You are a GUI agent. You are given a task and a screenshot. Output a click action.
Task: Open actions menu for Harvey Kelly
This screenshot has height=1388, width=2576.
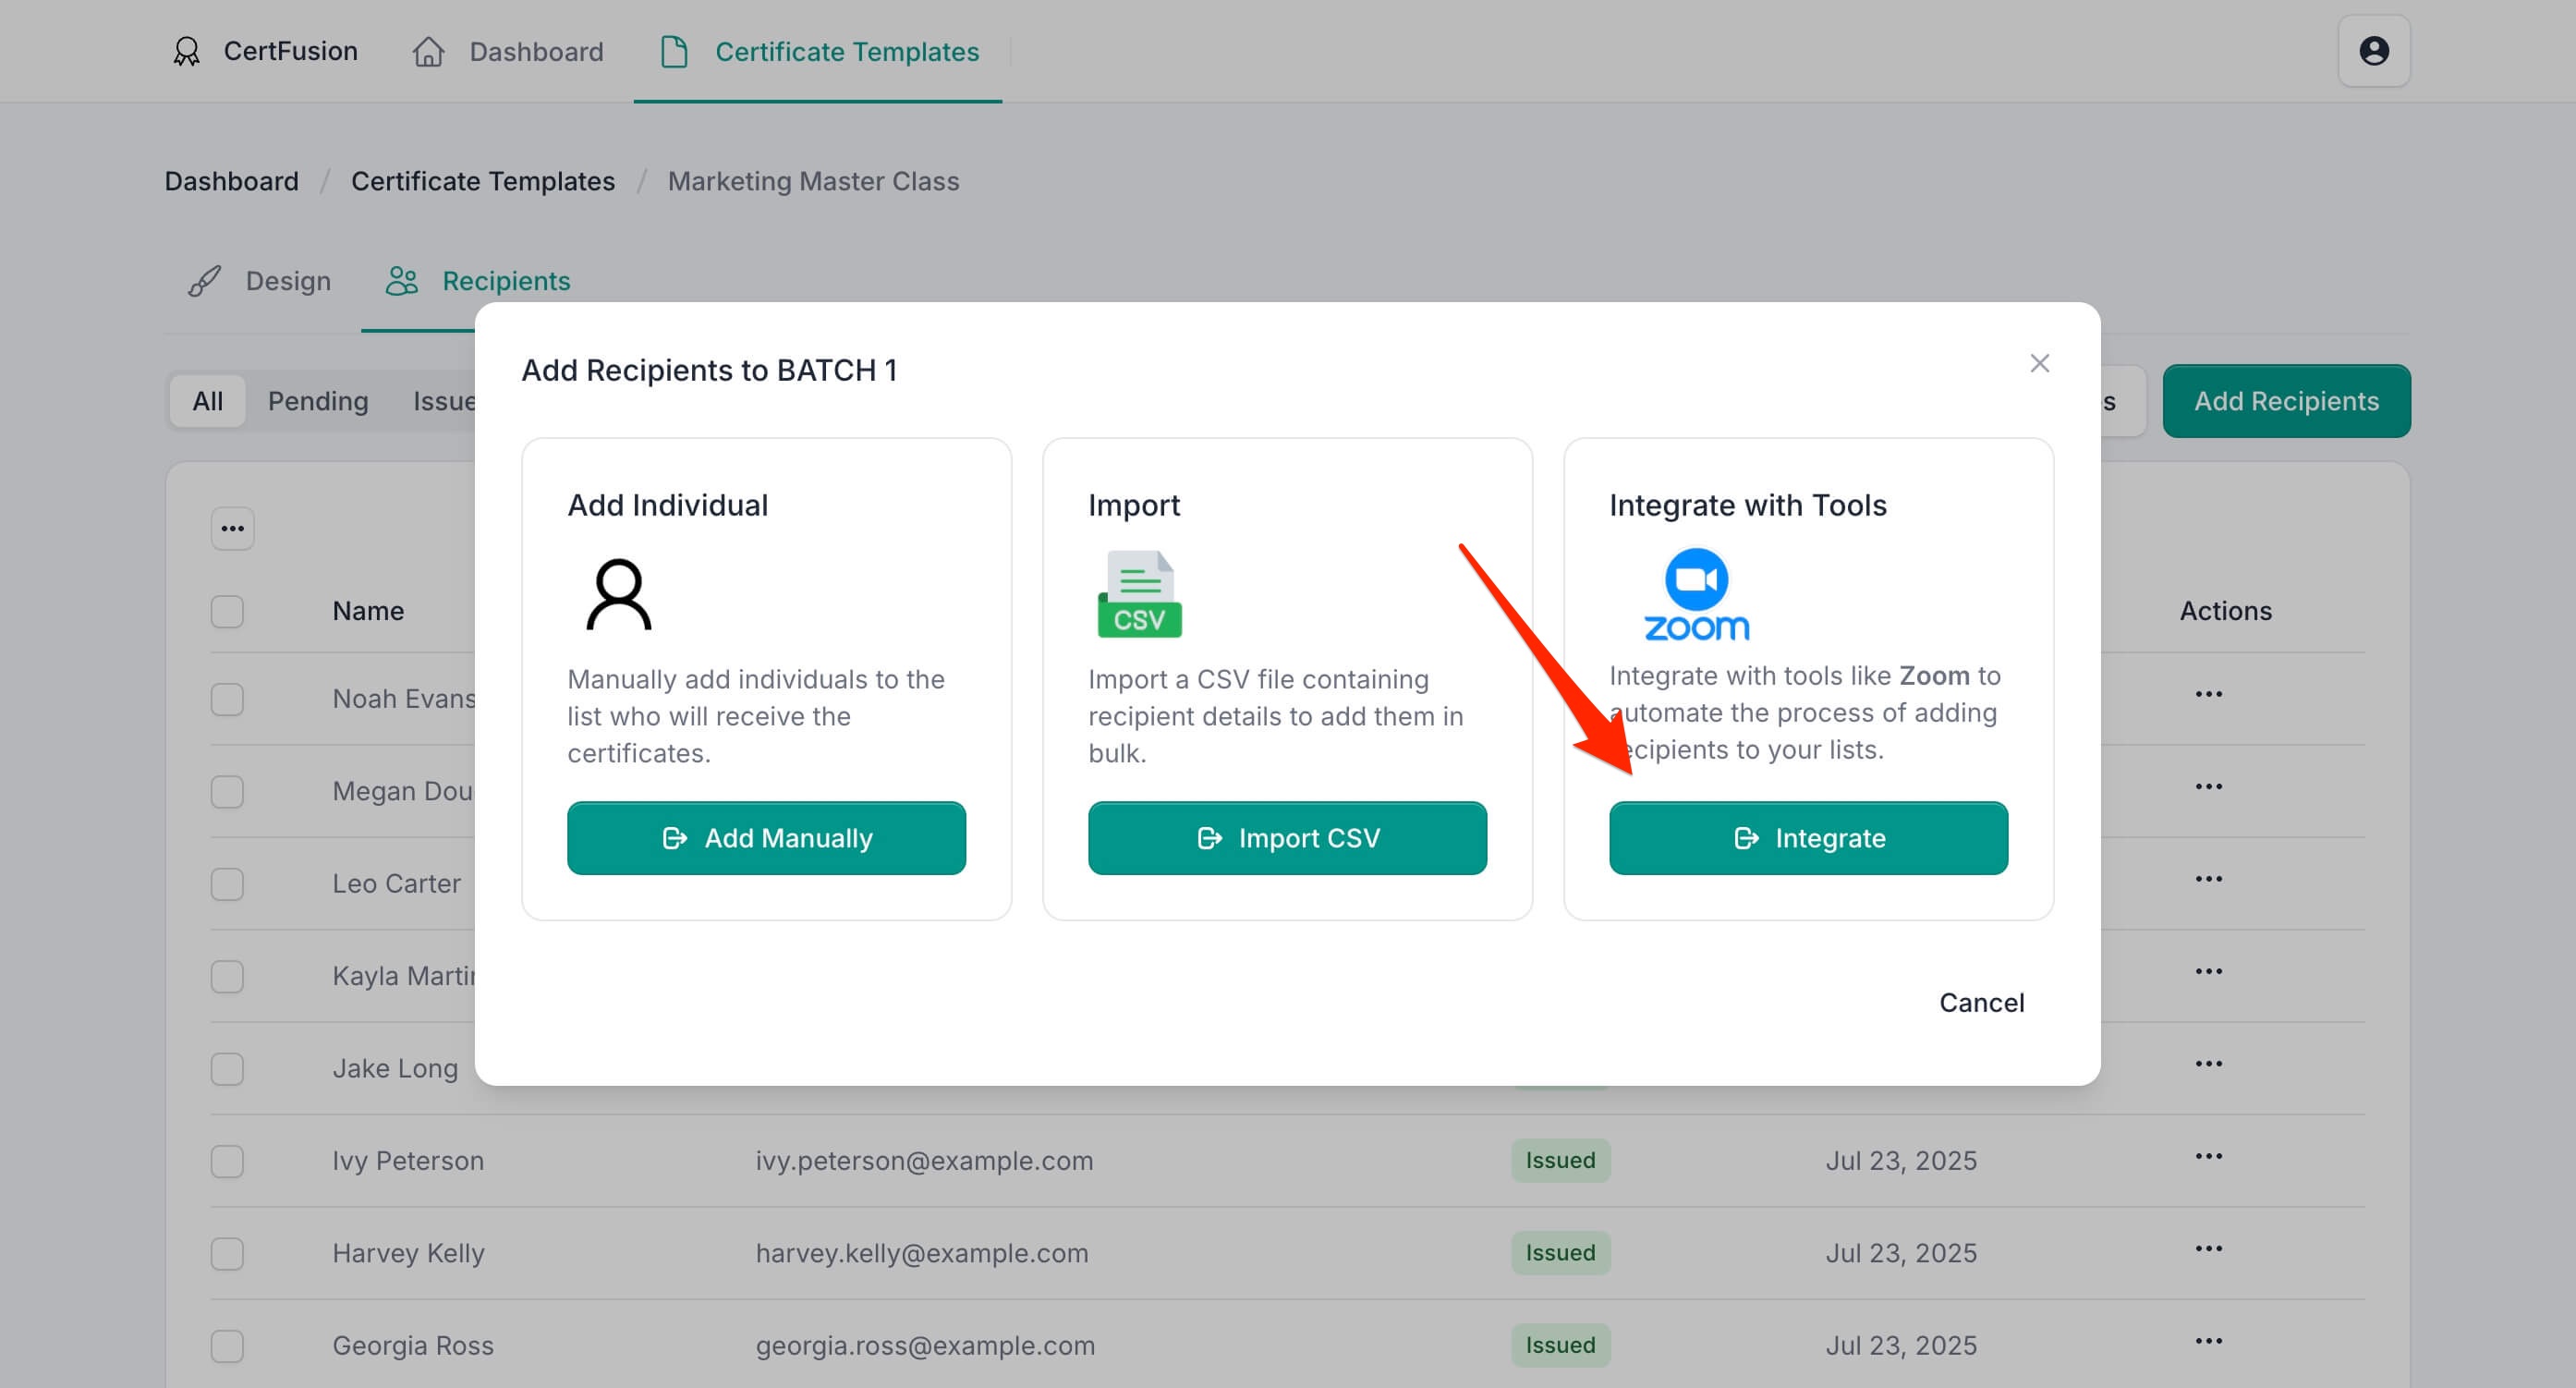[x=2208, y=1249]
